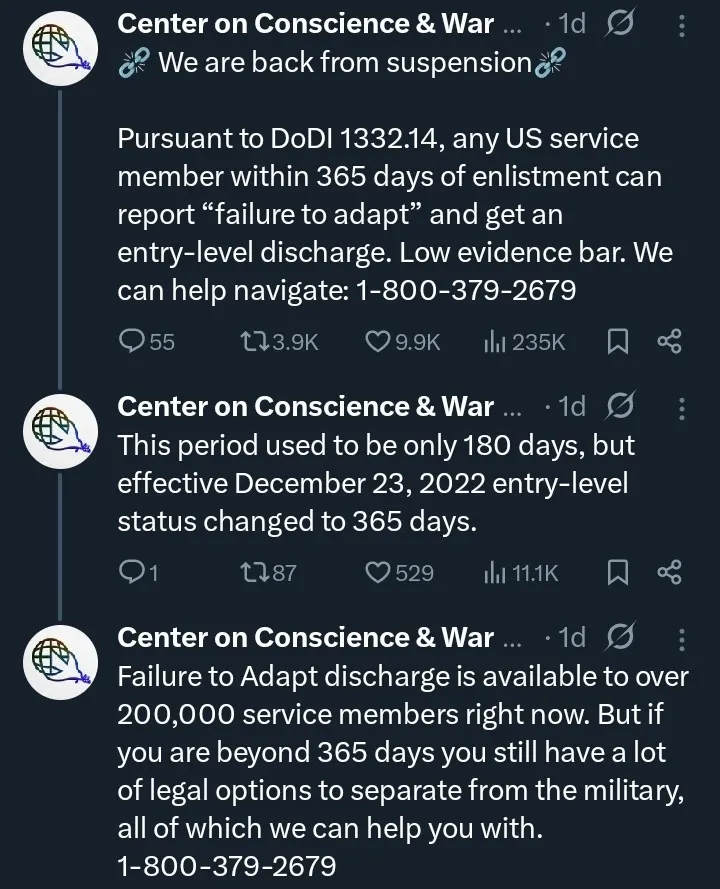720x889 pixels.
Task: Like the tweet with 9.9K likes
Action: pyautogui.click(x=377, y=342)
